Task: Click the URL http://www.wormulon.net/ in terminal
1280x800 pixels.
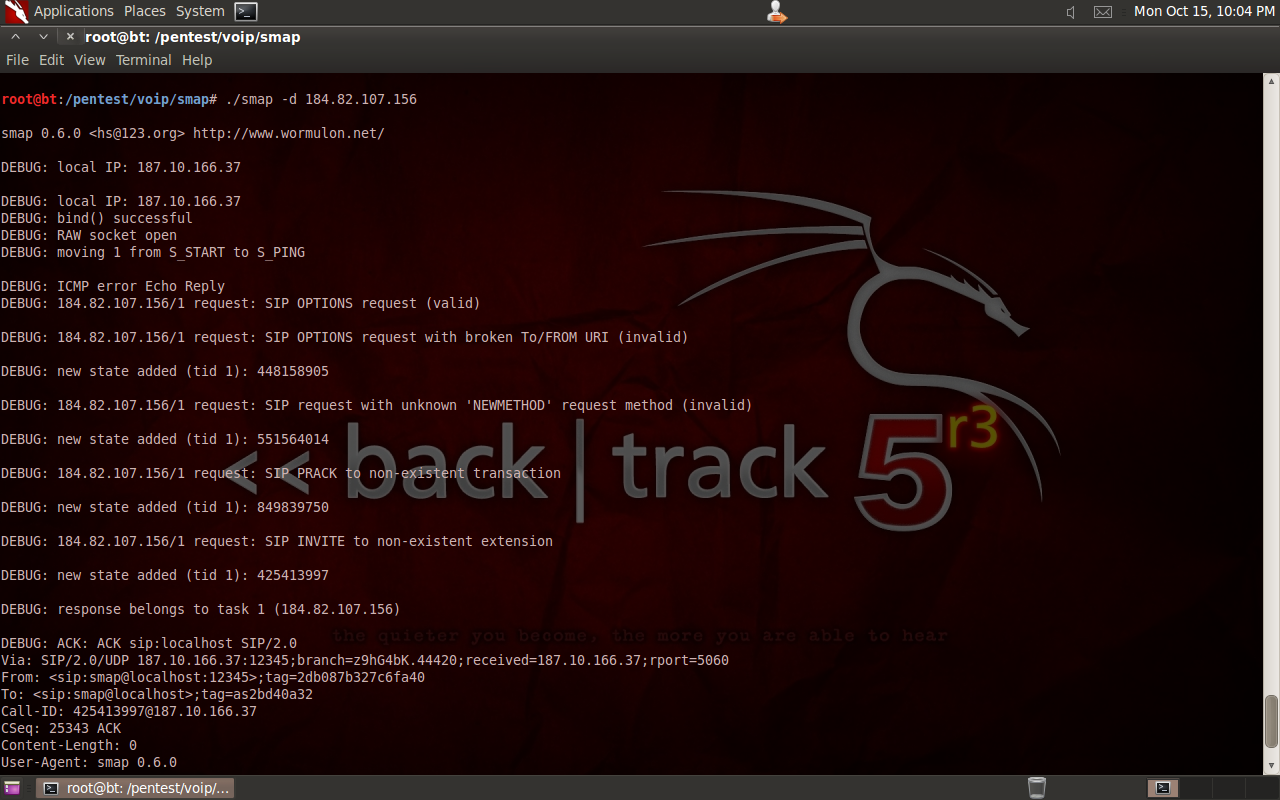Action: pos(288,133)
